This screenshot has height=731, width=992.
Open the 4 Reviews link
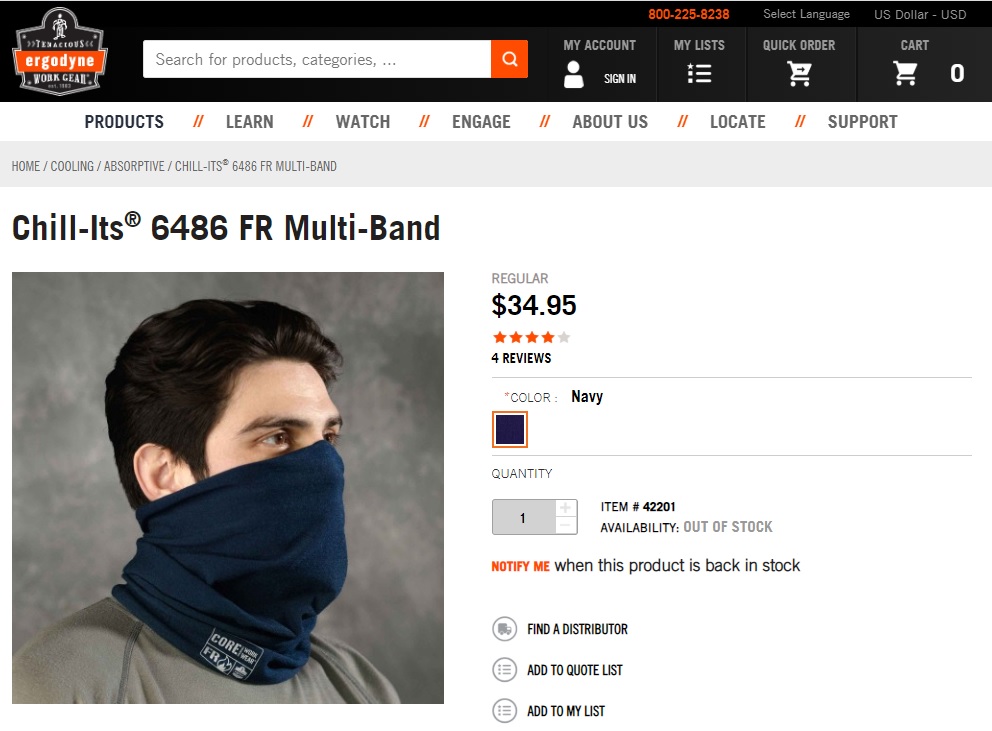(x=521, y=358)
